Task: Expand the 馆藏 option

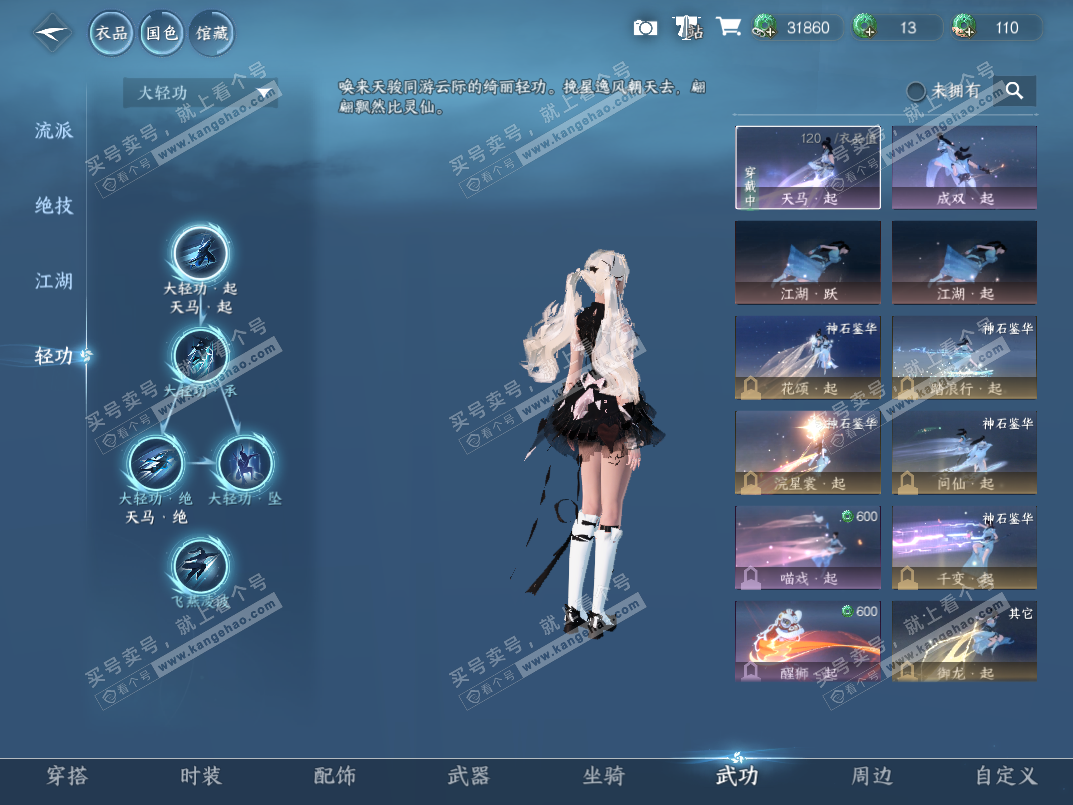Action: (x=212, y=33)
